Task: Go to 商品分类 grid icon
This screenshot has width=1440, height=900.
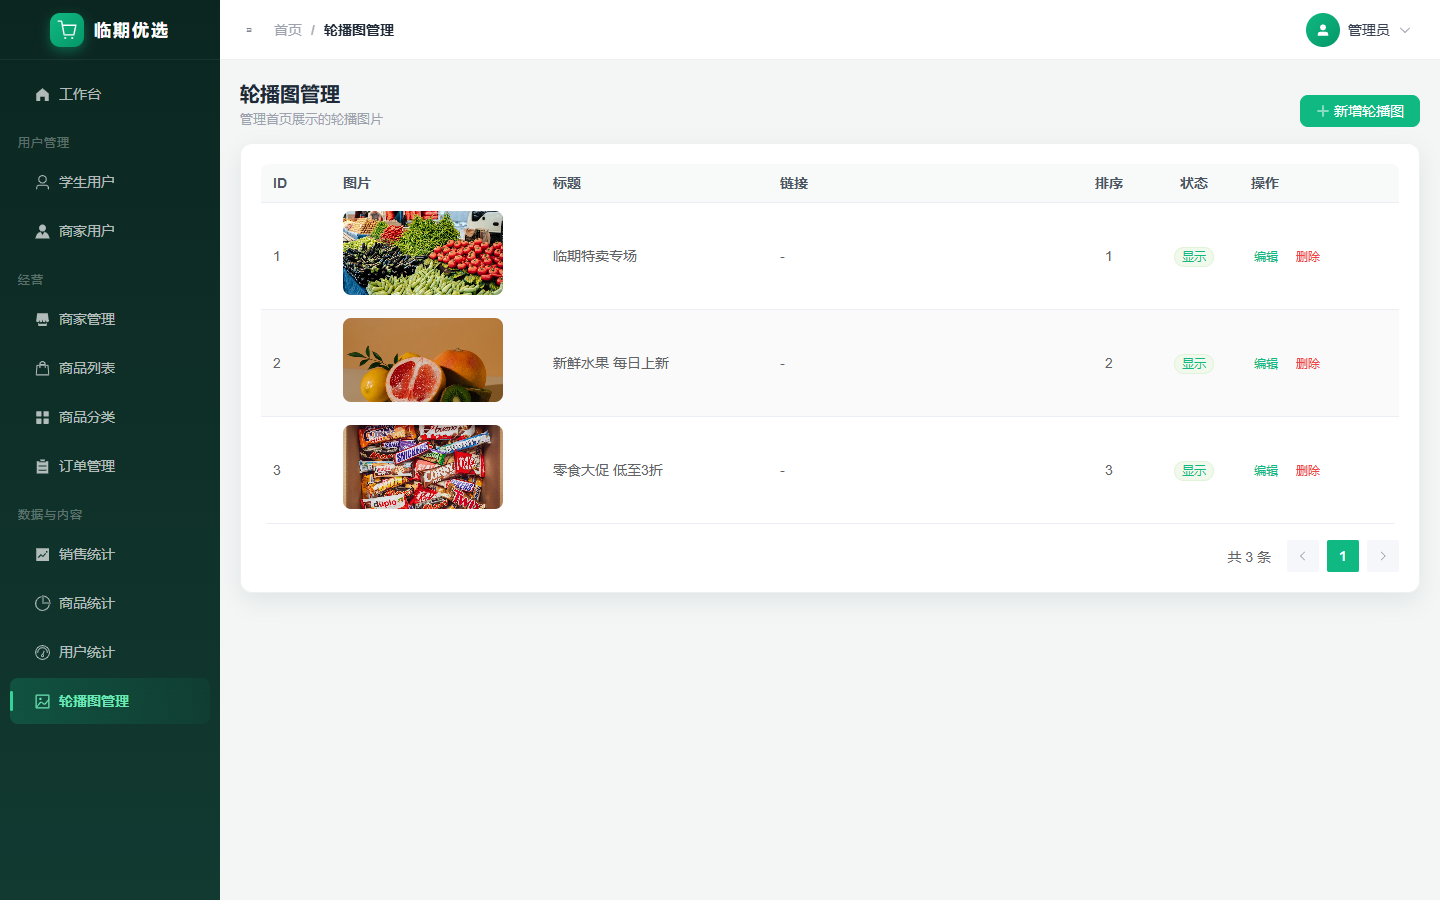Action: click(42, 417)
